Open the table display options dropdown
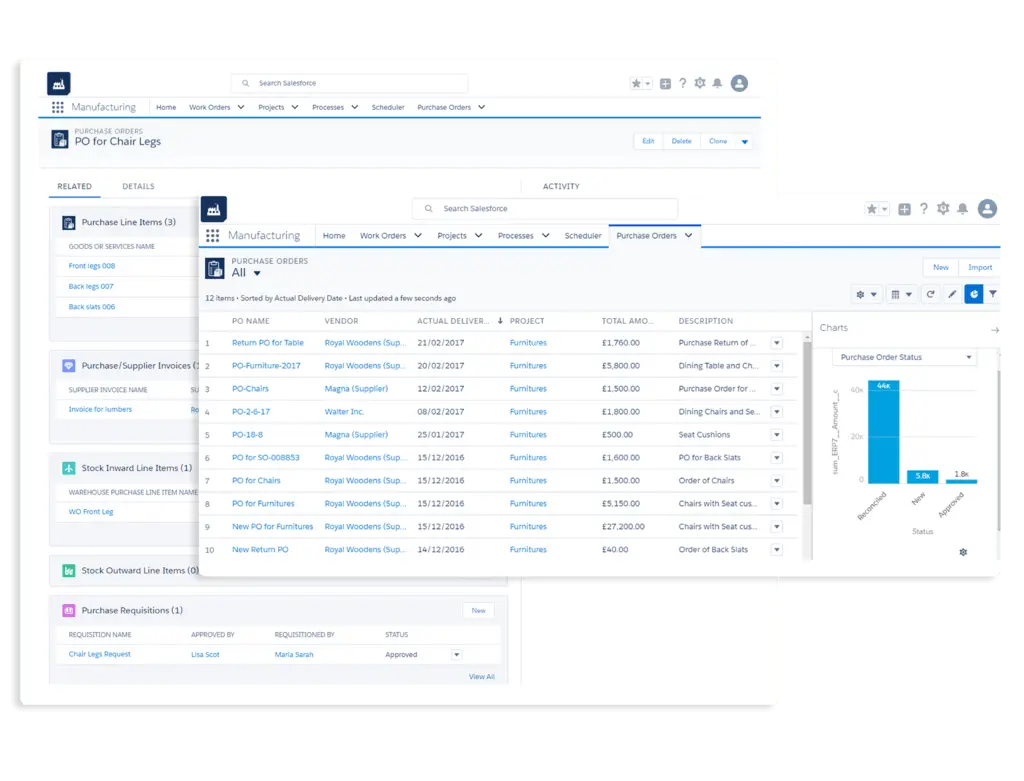Screen dimensions: 1024x781 (x=901, y=295)
